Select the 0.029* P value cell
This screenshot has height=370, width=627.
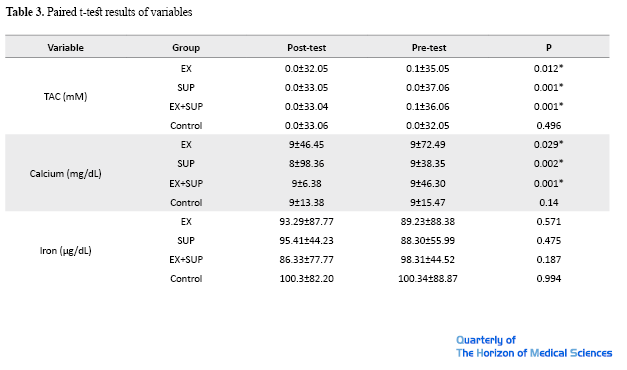tap(549, 144)
